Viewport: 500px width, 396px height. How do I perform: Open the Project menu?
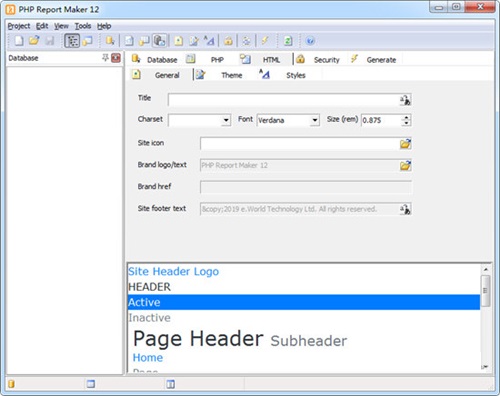[19, 26]
